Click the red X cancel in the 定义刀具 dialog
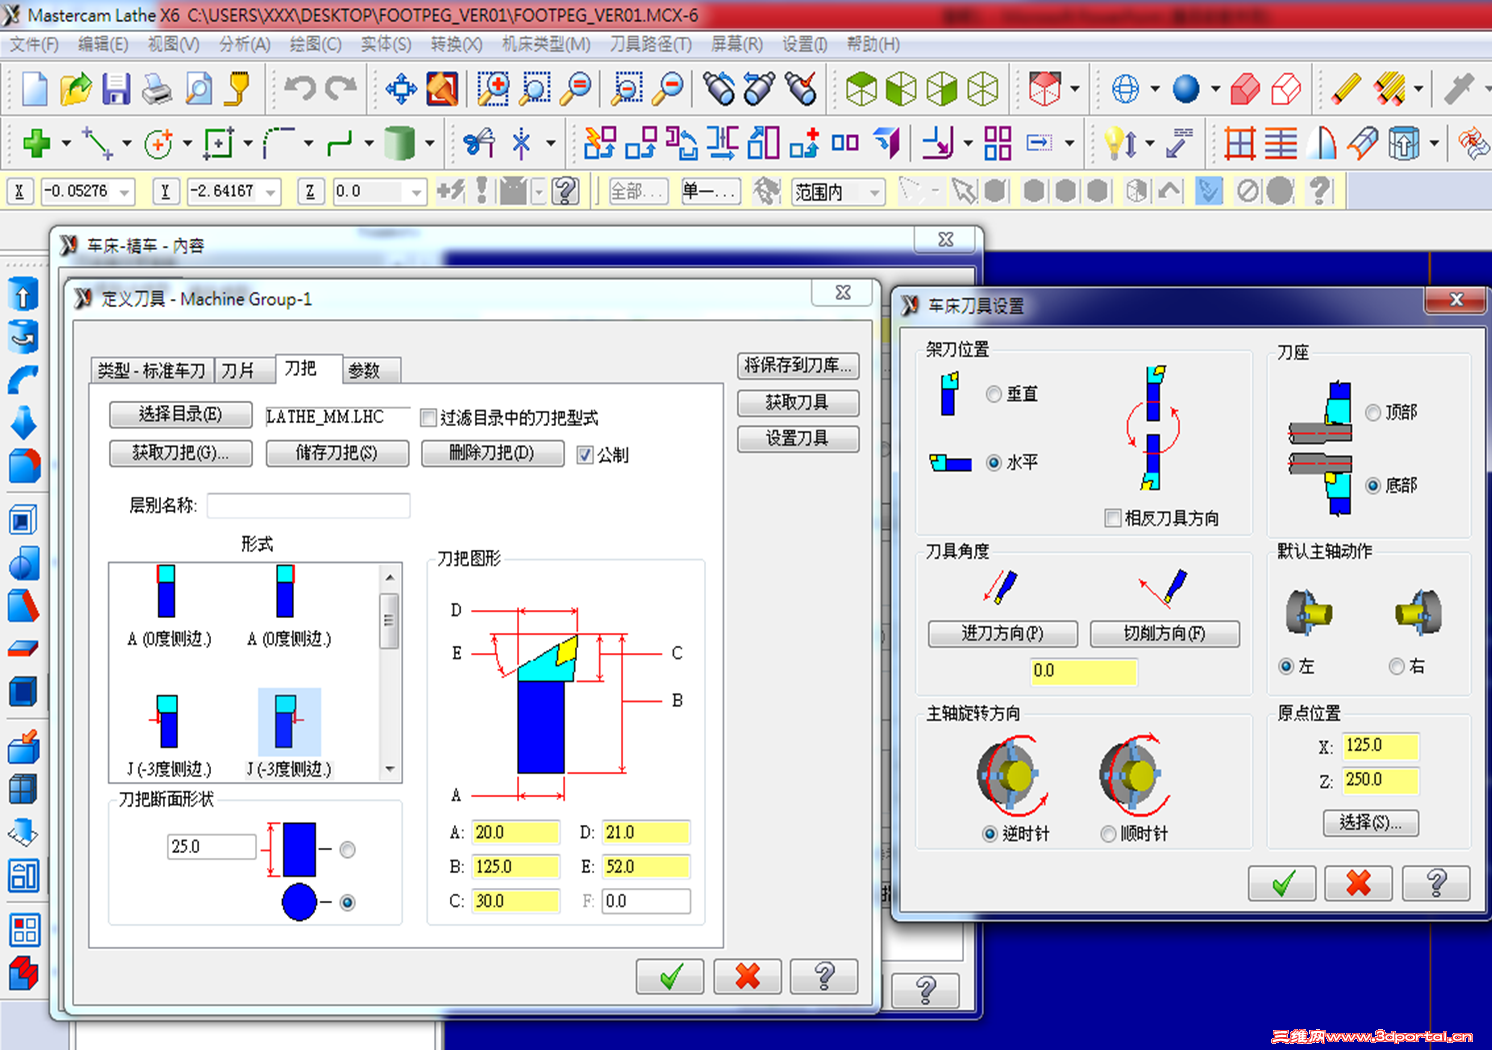This screenshot has height=1050, width=1492. 747,976
